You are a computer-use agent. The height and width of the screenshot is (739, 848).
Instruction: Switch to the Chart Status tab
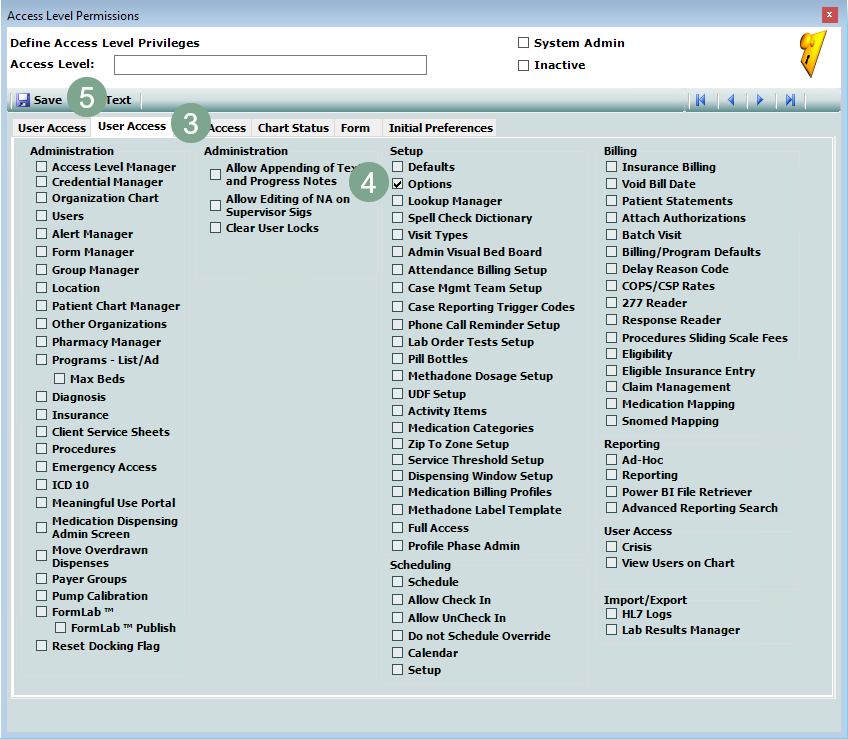(293, 128)
